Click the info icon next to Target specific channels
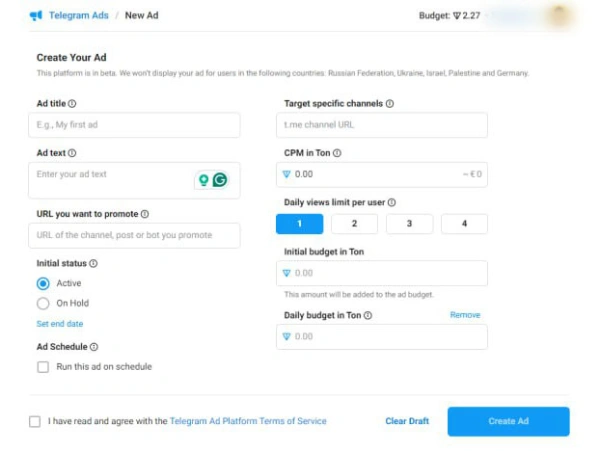This screenshot has width=600, height=451. click(390, 104)
